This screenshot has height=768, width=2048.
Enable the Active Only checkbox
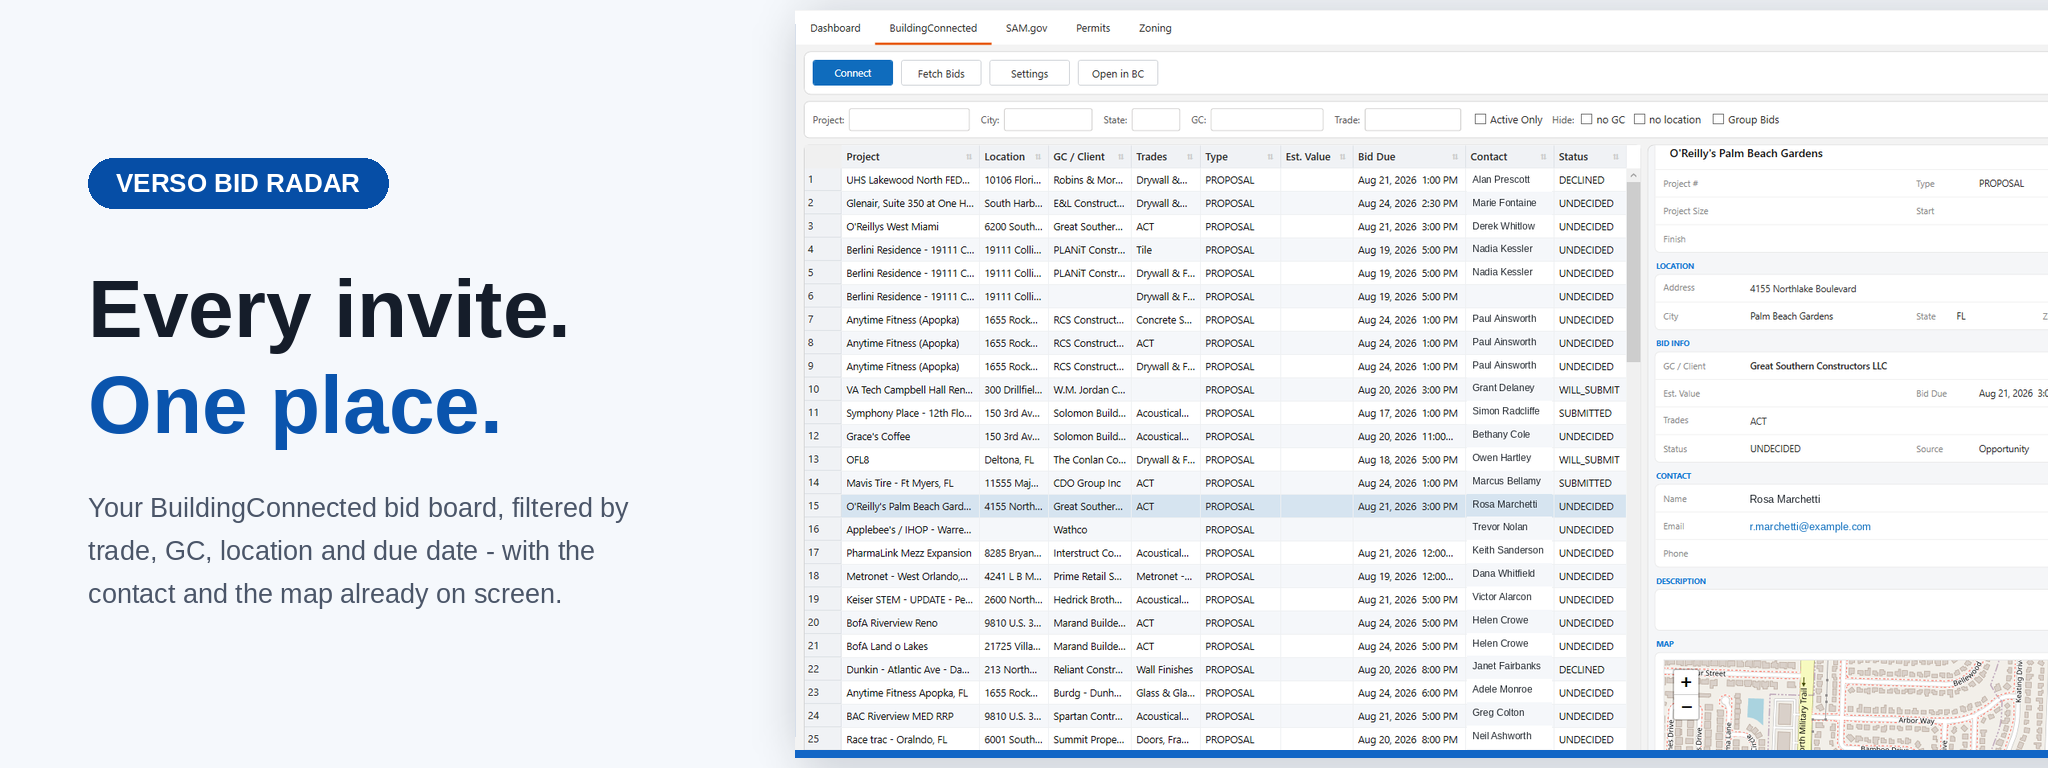click(x=1480, y=119)
